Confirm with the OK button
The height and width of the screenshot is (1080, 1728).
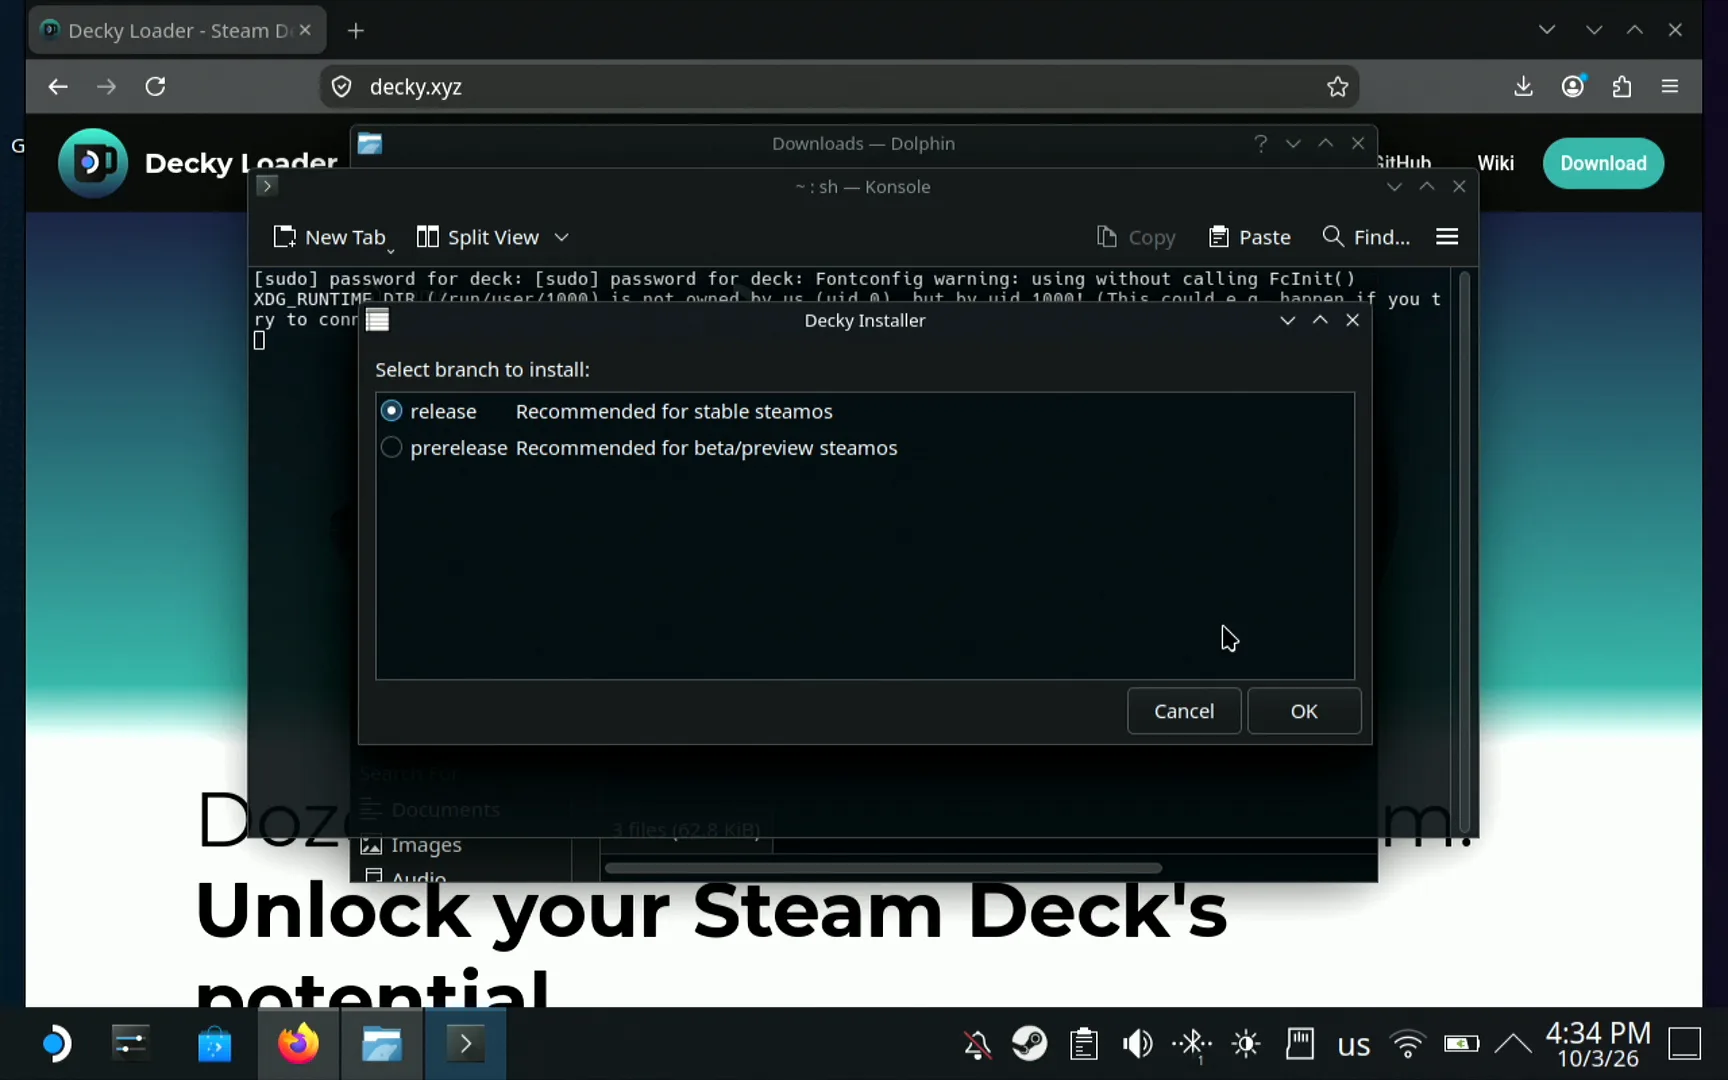coord(1304,711)
